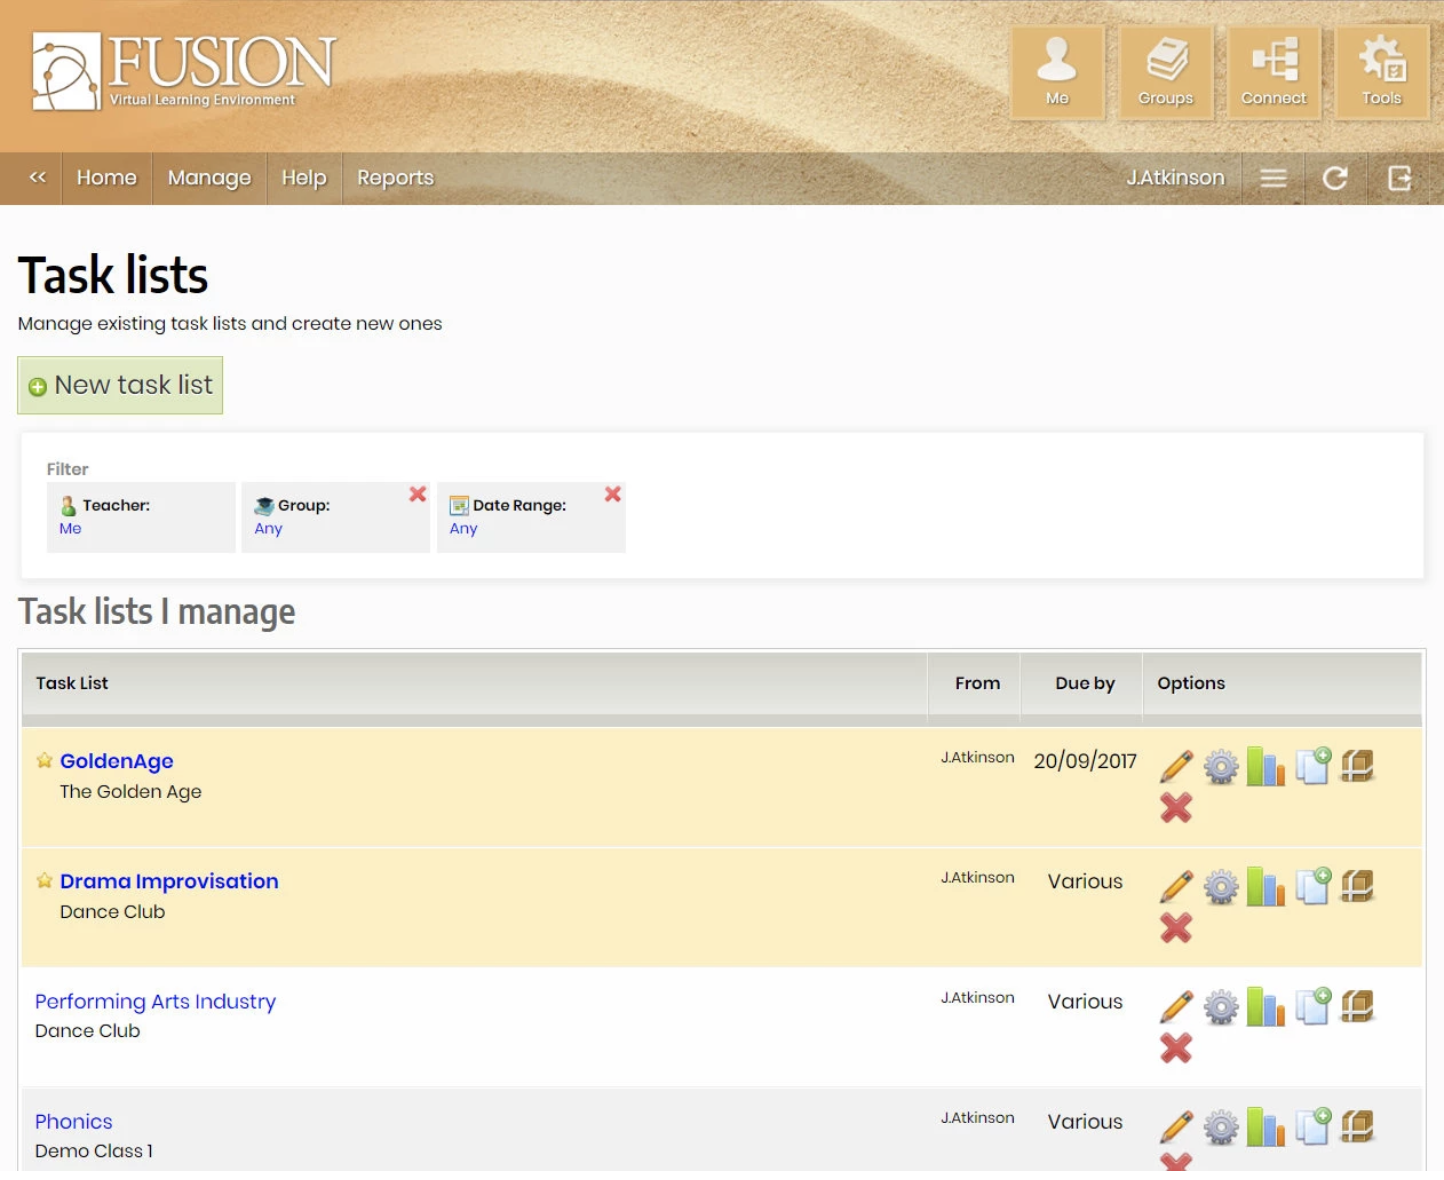Open the Me profile icon
1444x1180 pixels.
tap(1057, 72)
